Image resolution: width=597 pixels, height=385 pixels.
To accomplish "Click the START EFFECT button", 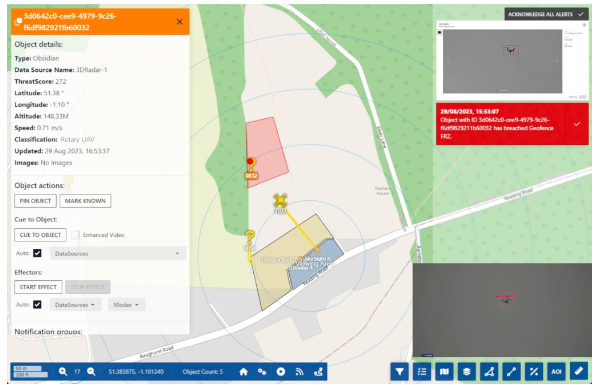I will coord(38,287).
